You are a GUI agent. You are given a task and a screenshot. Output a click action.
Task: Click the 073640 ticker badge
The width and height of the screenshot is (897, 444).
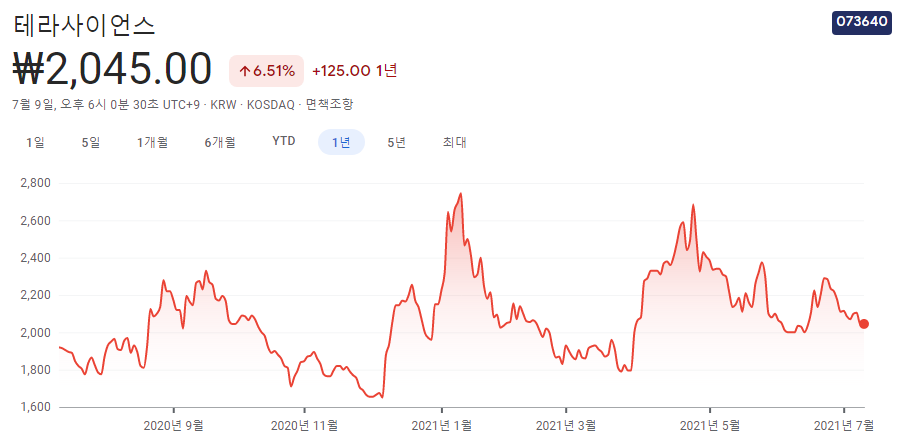862,22
